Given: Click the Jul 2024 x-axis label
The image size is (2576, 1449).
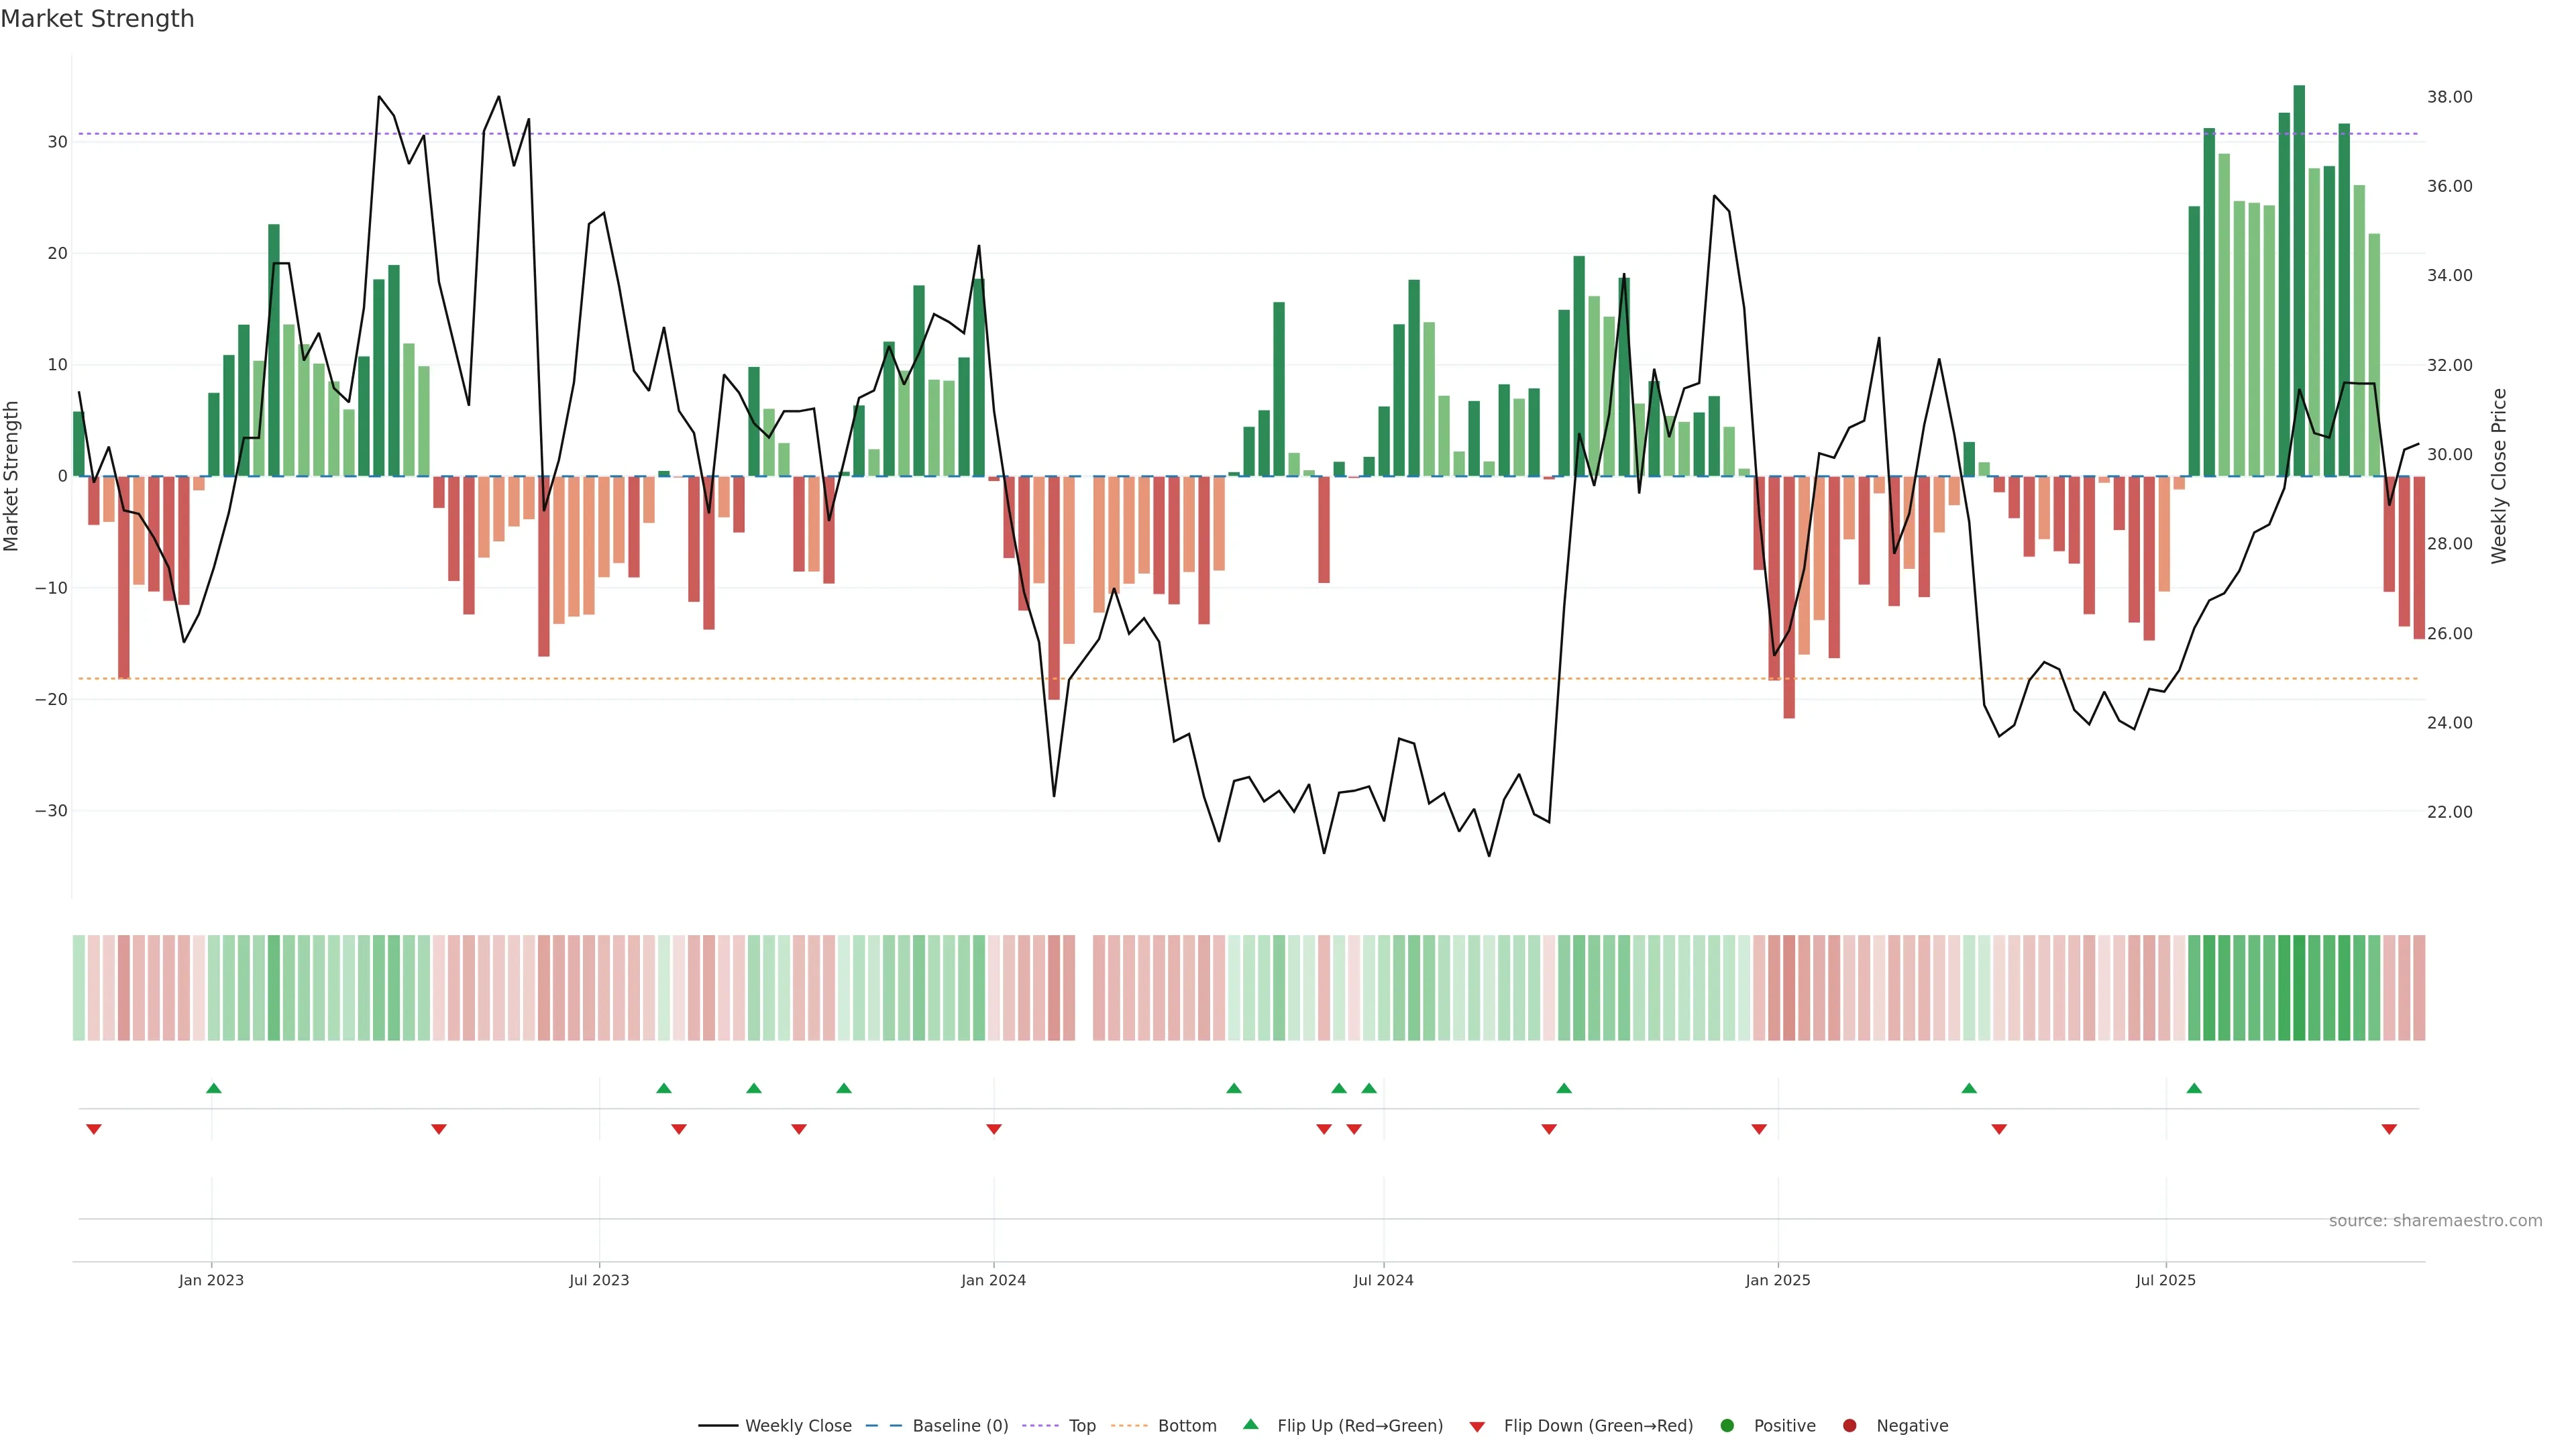Looking at the screenshot, I should 1383,1280.
